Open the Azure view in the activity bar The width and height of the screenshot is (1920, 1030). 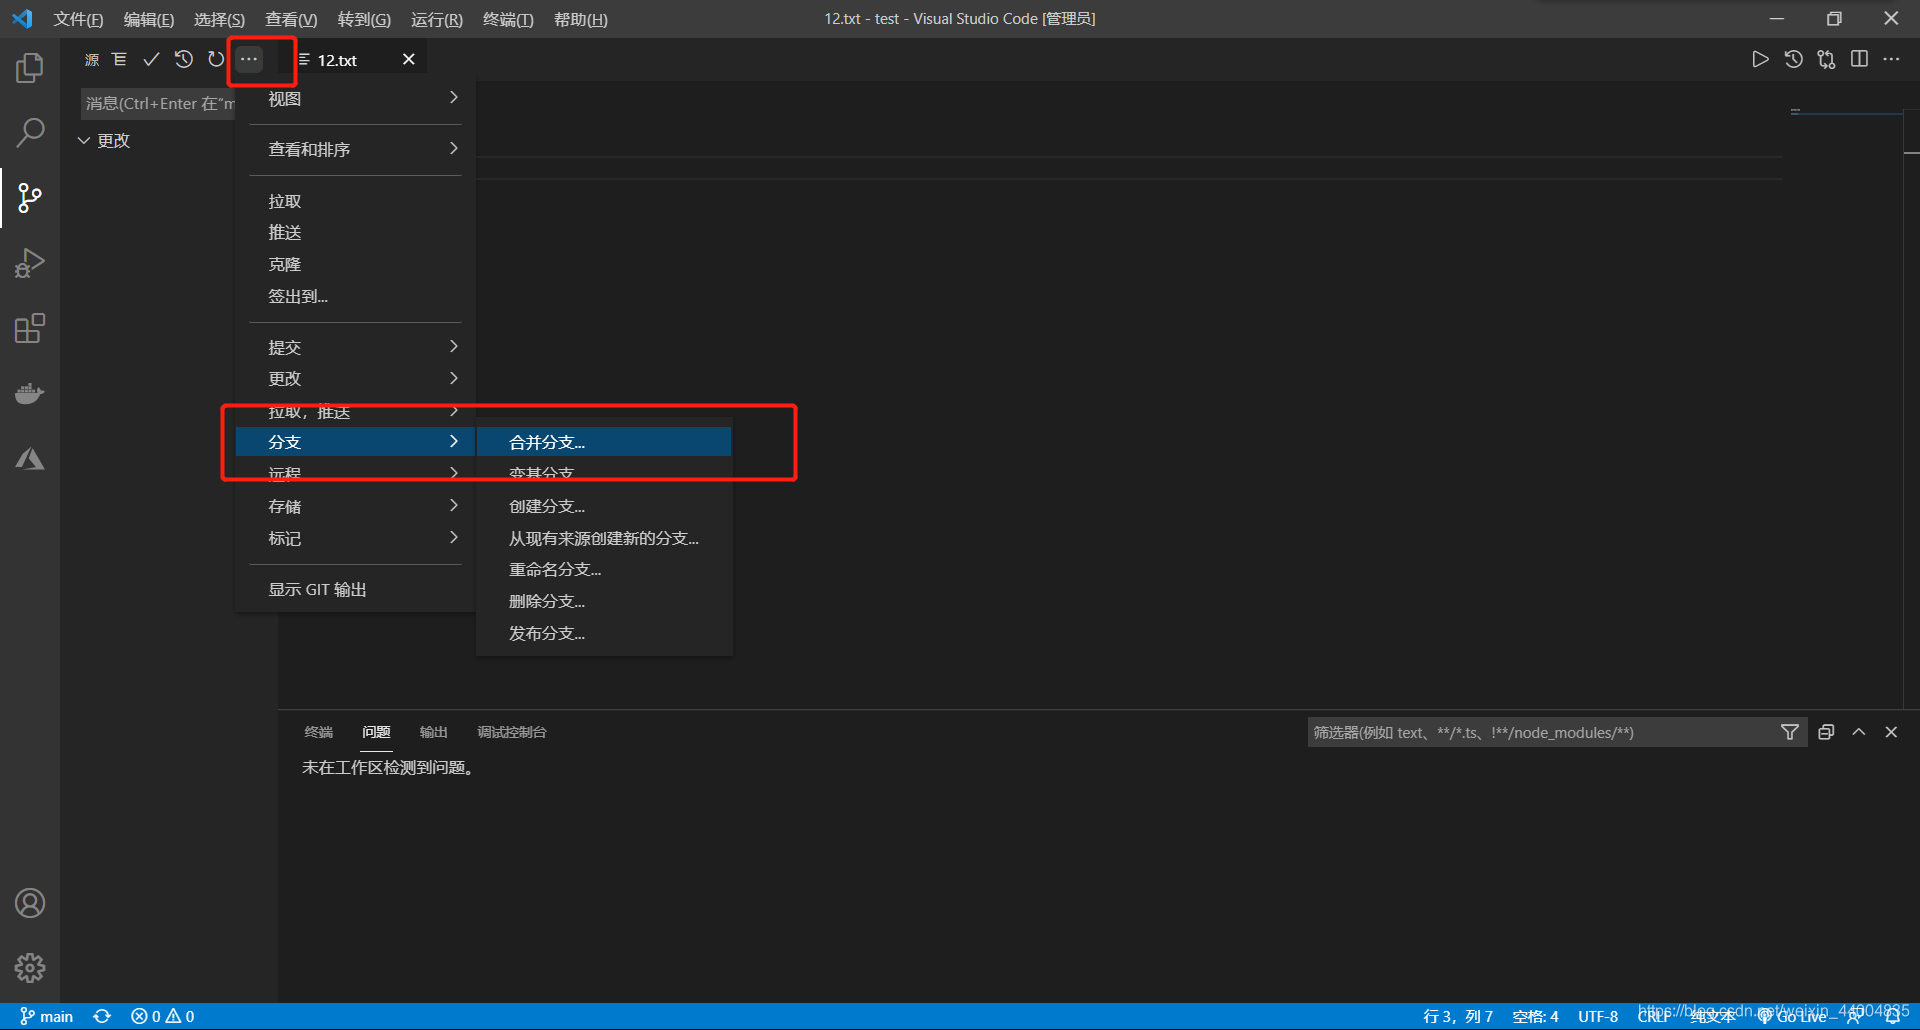point(30,459)
